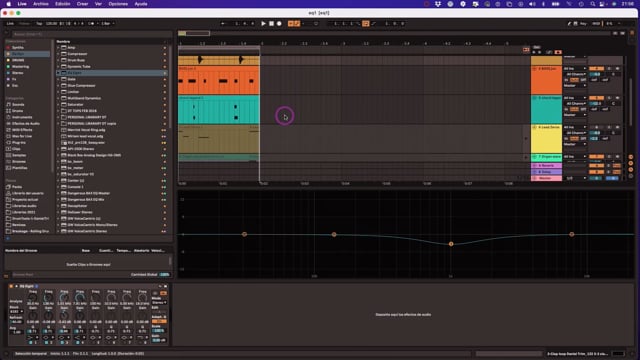Click the browser search field
The width and height of the screenshot is (640, 360).
click(x=92, y=34)
